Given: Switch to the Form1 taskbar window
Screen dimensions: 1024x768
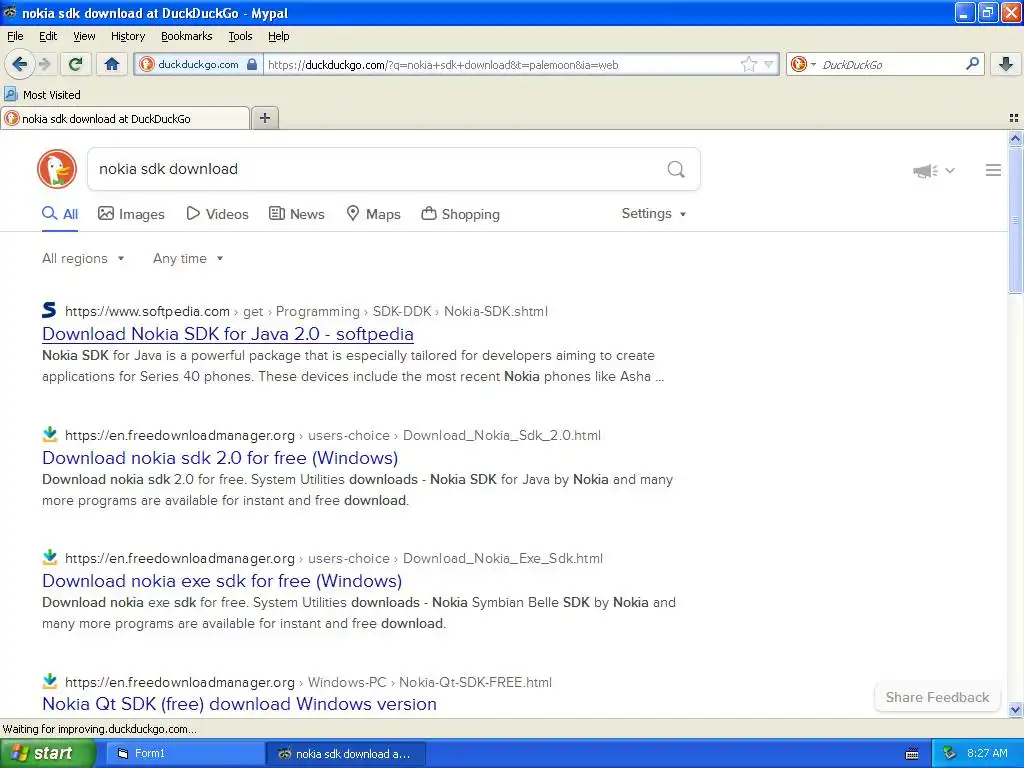Looking at the screenshot, I should (x=185, y=754).
